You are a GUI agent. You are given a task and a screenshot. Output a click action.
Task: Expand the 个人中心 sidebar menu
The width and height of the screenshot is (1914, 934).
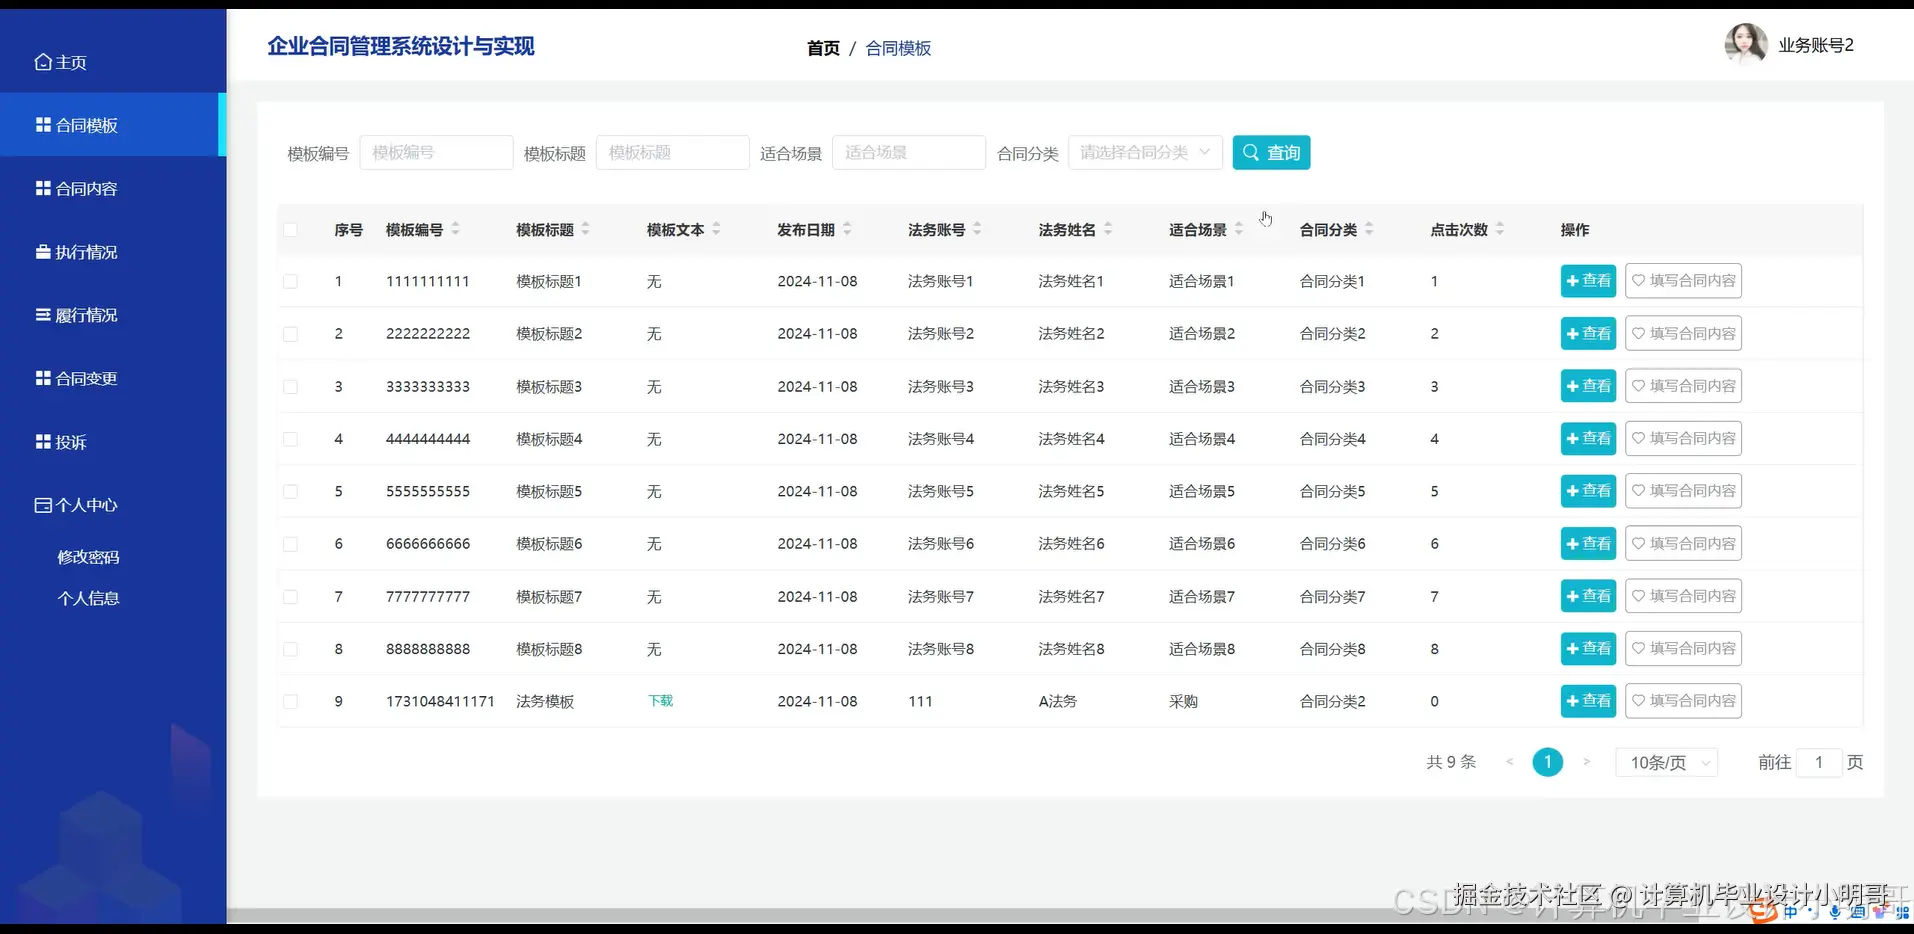tap(86, 505)
